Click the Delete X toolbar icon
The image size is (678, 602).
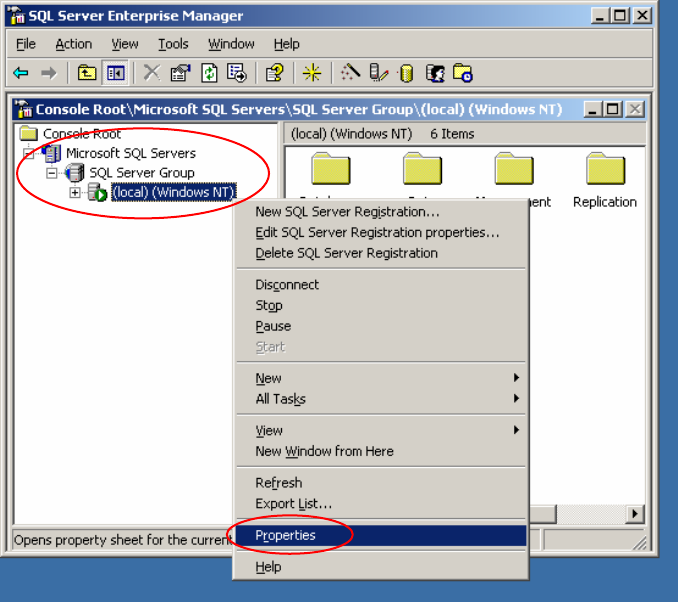coord(152,73)
